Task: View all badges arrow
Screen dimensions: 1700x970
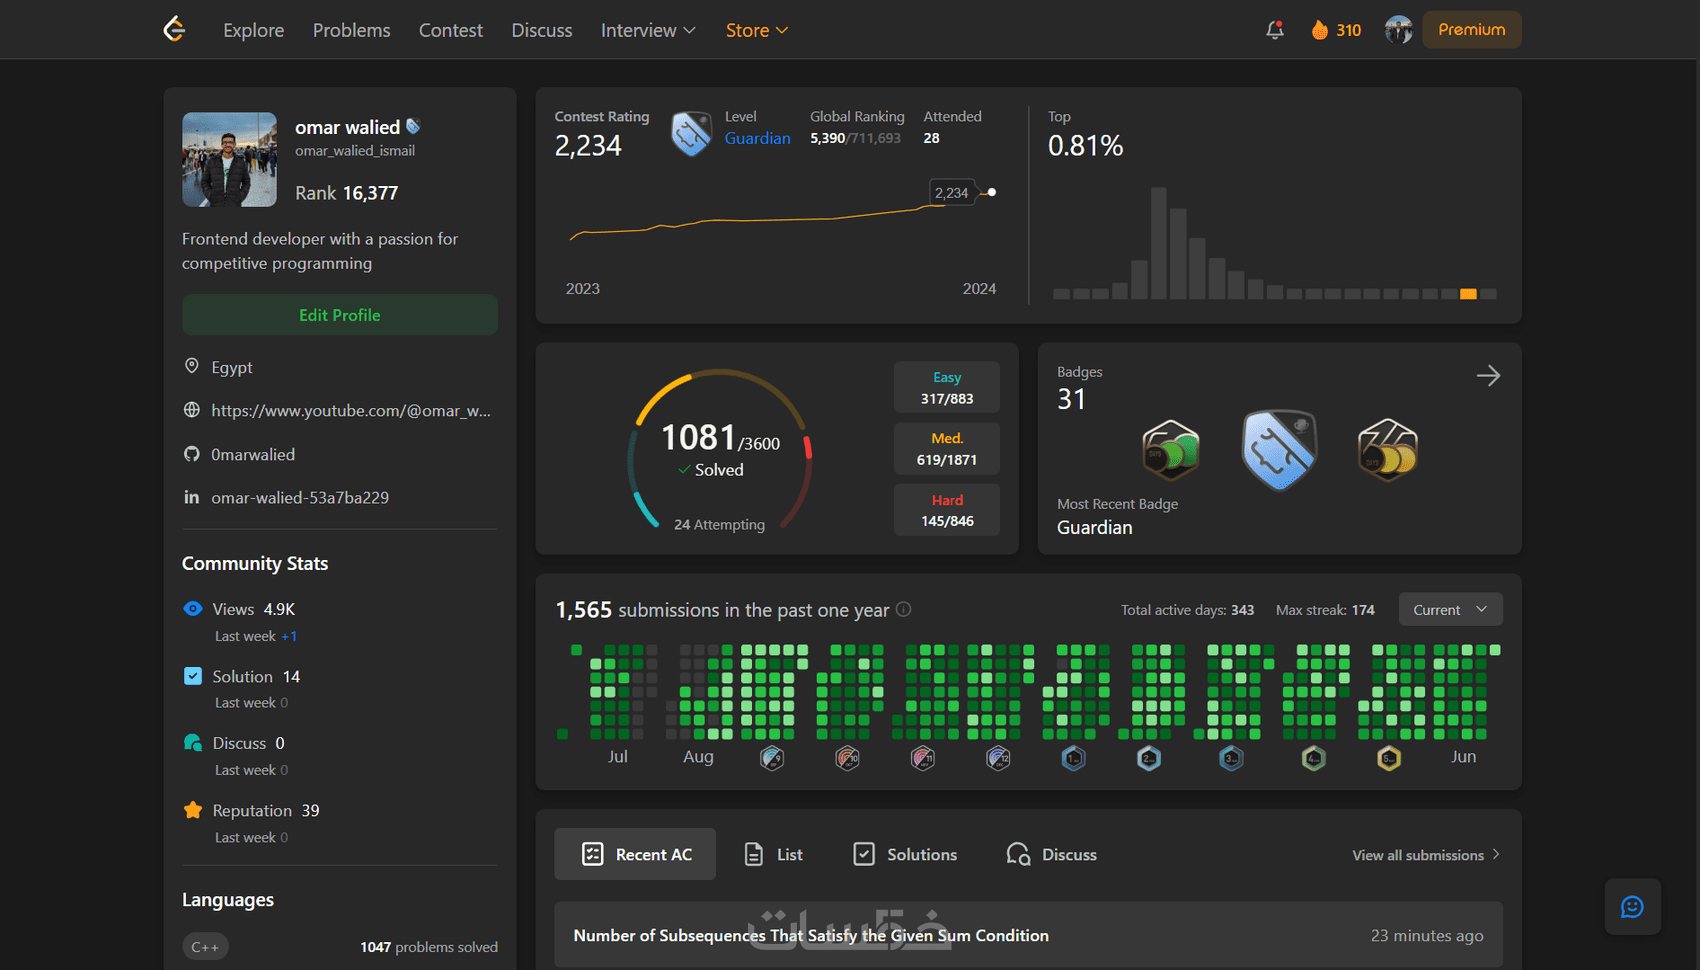Action: click(x=1488, y=375)
